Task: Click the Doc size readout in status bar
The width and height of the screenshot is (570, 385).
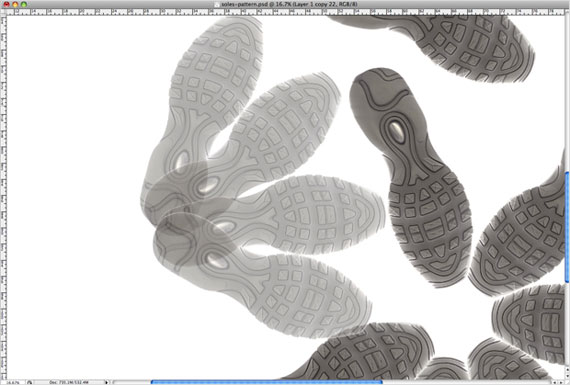Action: tap(69, 382)
